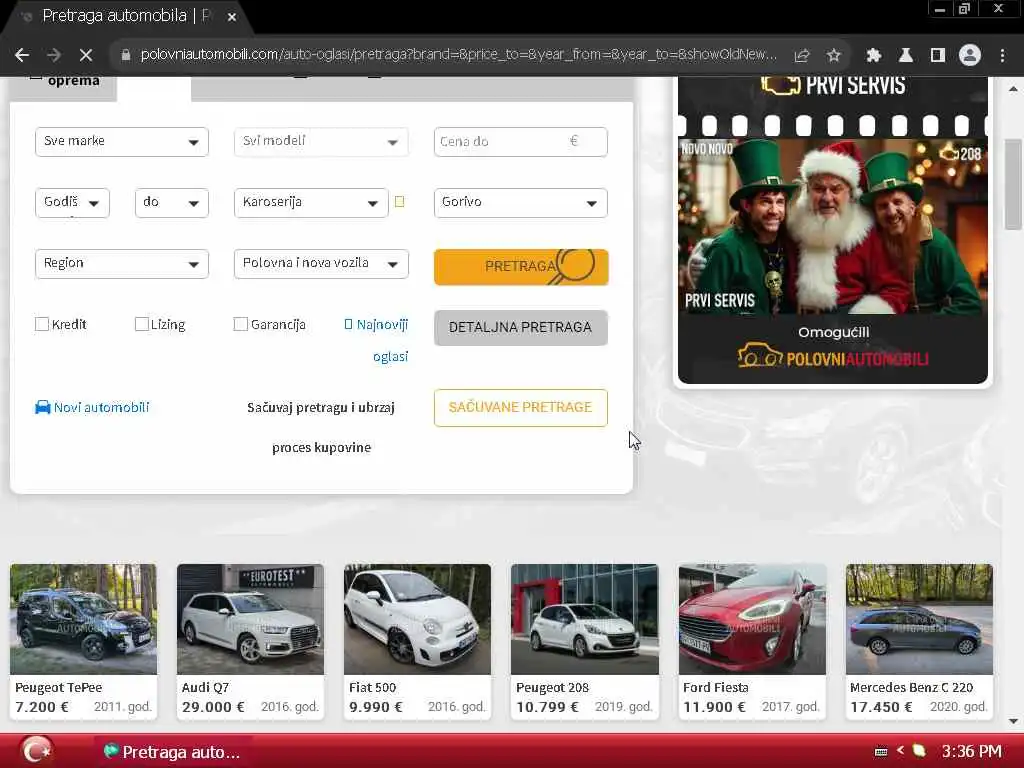
Task: Click the Sačuvaj pretragu i ubrzaj text
Action: pyautogui.click(x=321, y=408)
